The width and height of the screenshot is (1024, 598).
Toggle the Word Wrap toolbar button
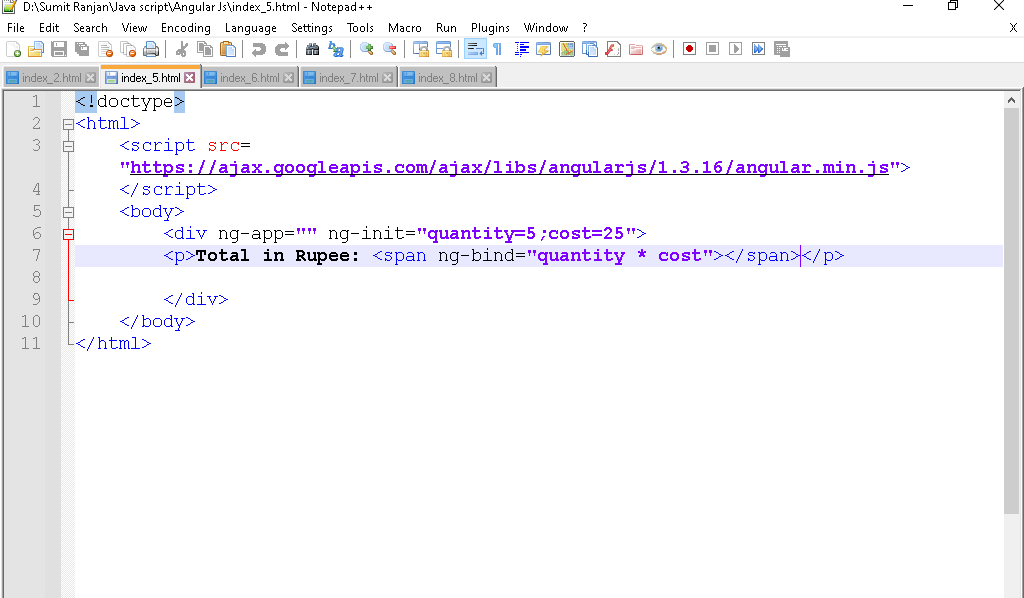click(x=475, y=49)
